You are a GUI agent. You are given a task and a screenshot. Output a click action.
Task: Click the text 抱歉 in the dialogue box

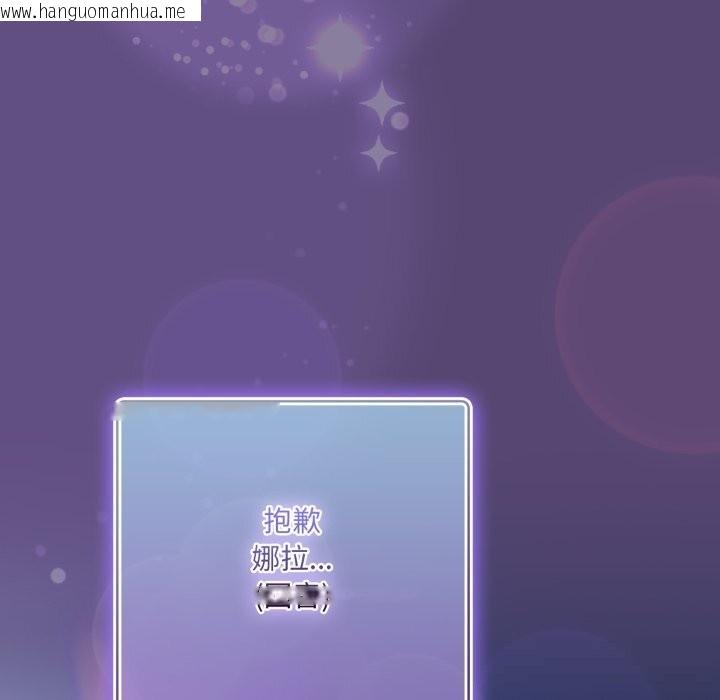(x=293, y=521)
